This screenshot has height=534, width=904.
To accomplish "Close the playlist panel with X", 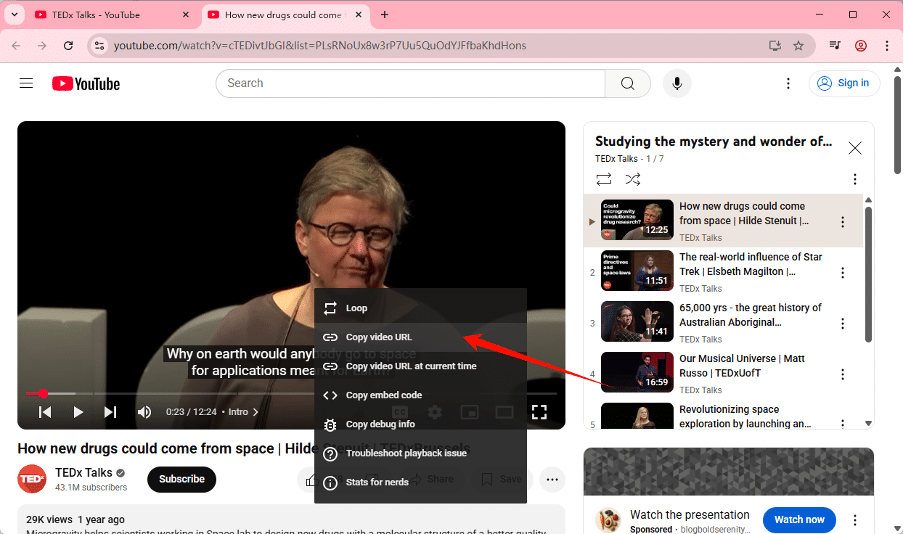I will click(855, 148).
